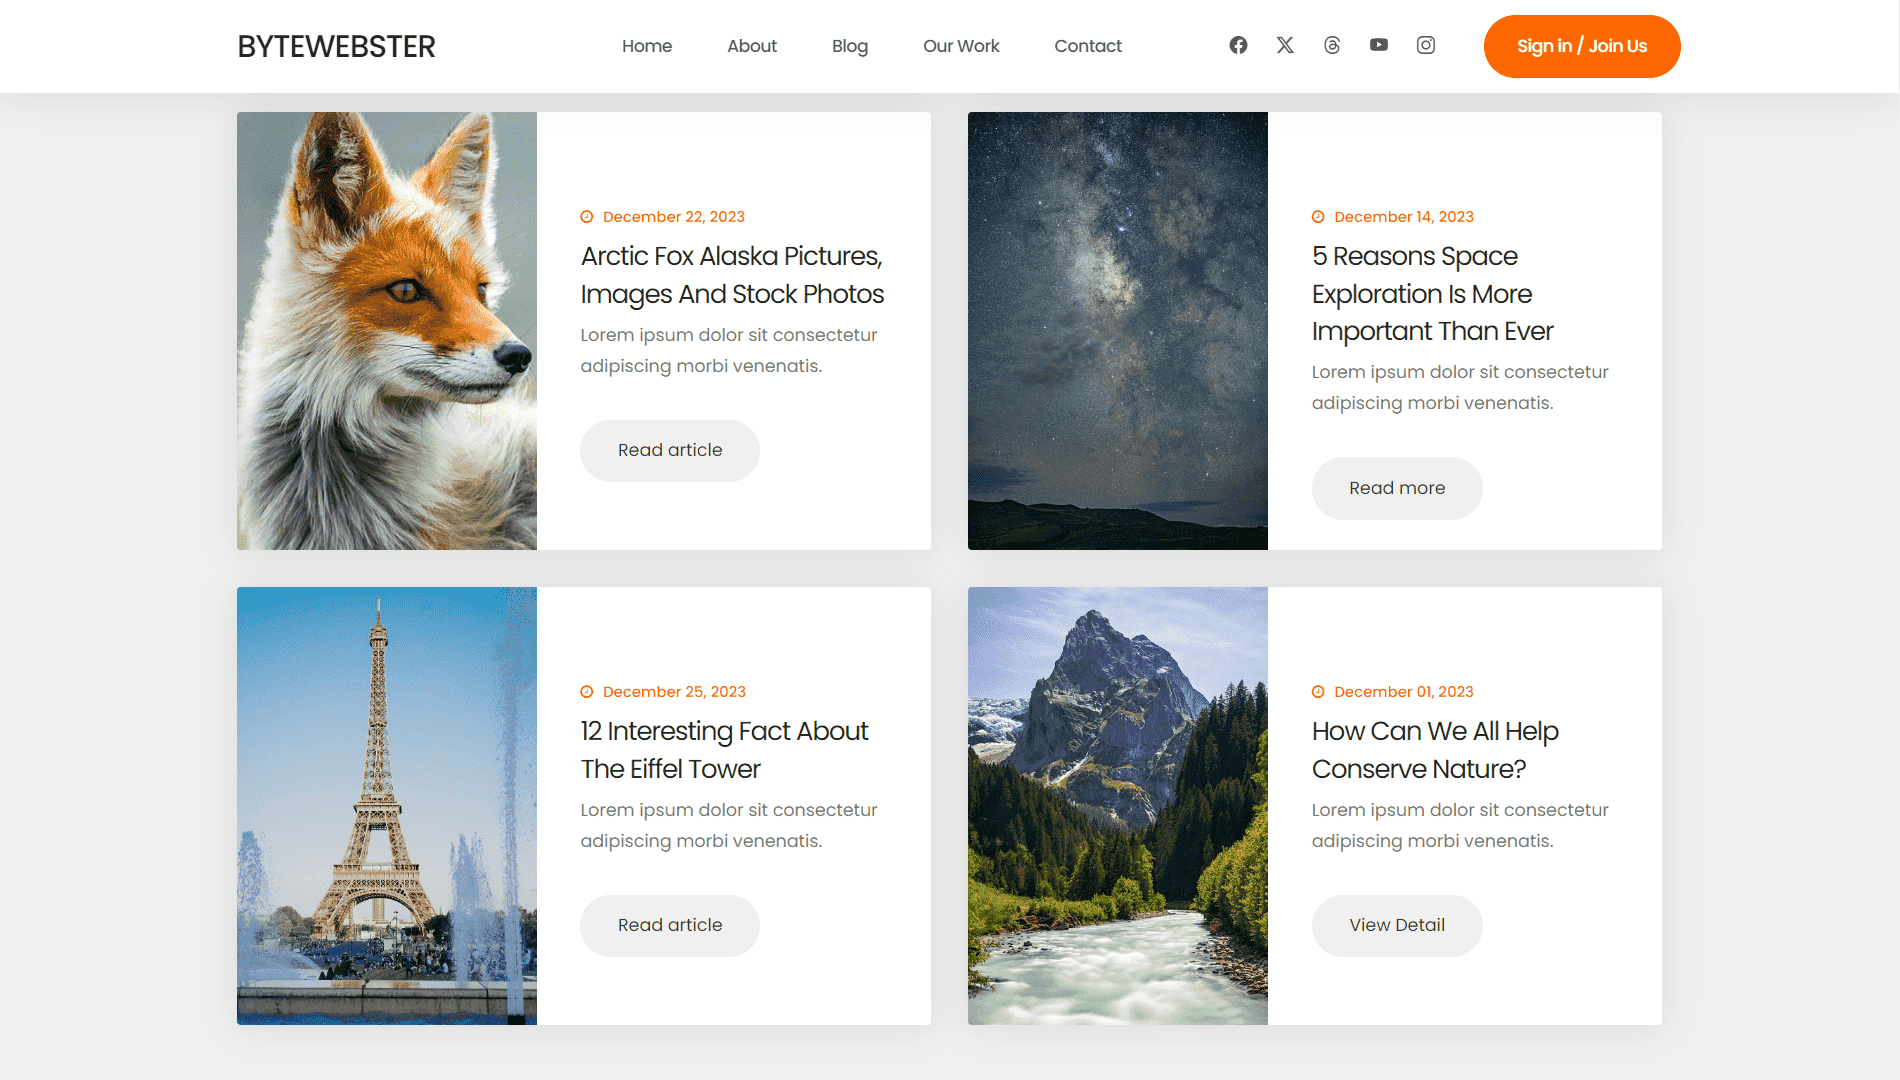Click the December 01, 2023 date
The width and height of the screenshot is (1900, 1080).
1404,692
